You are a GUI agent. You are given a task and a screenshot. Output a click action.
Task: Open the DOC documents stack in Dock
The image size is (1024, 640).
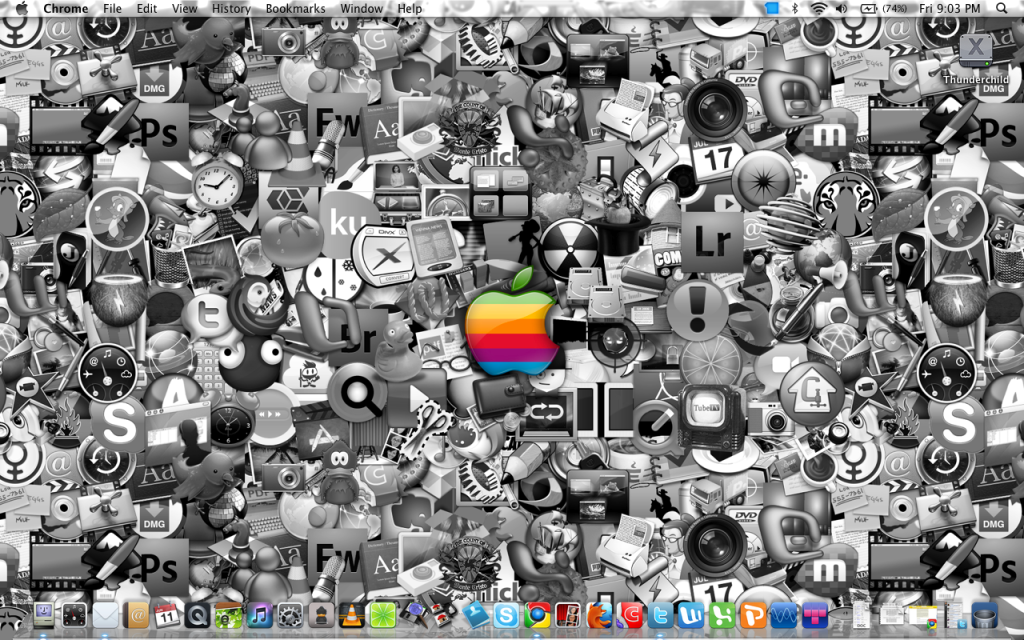click(x=861, y=616)
